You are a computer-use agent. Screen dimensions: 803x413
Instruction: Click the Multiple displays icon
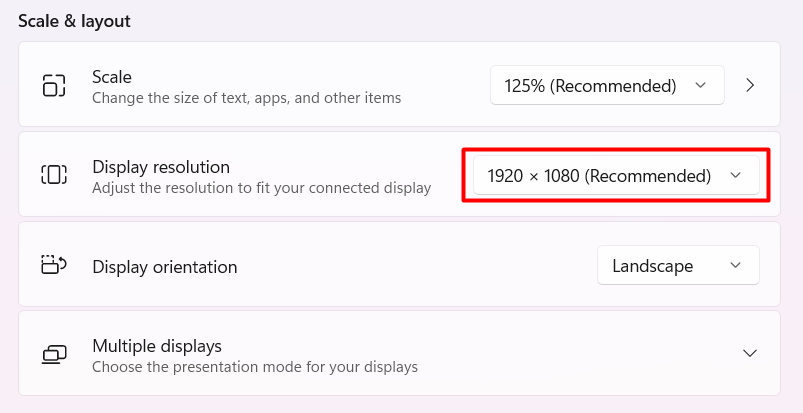point(53,354)
